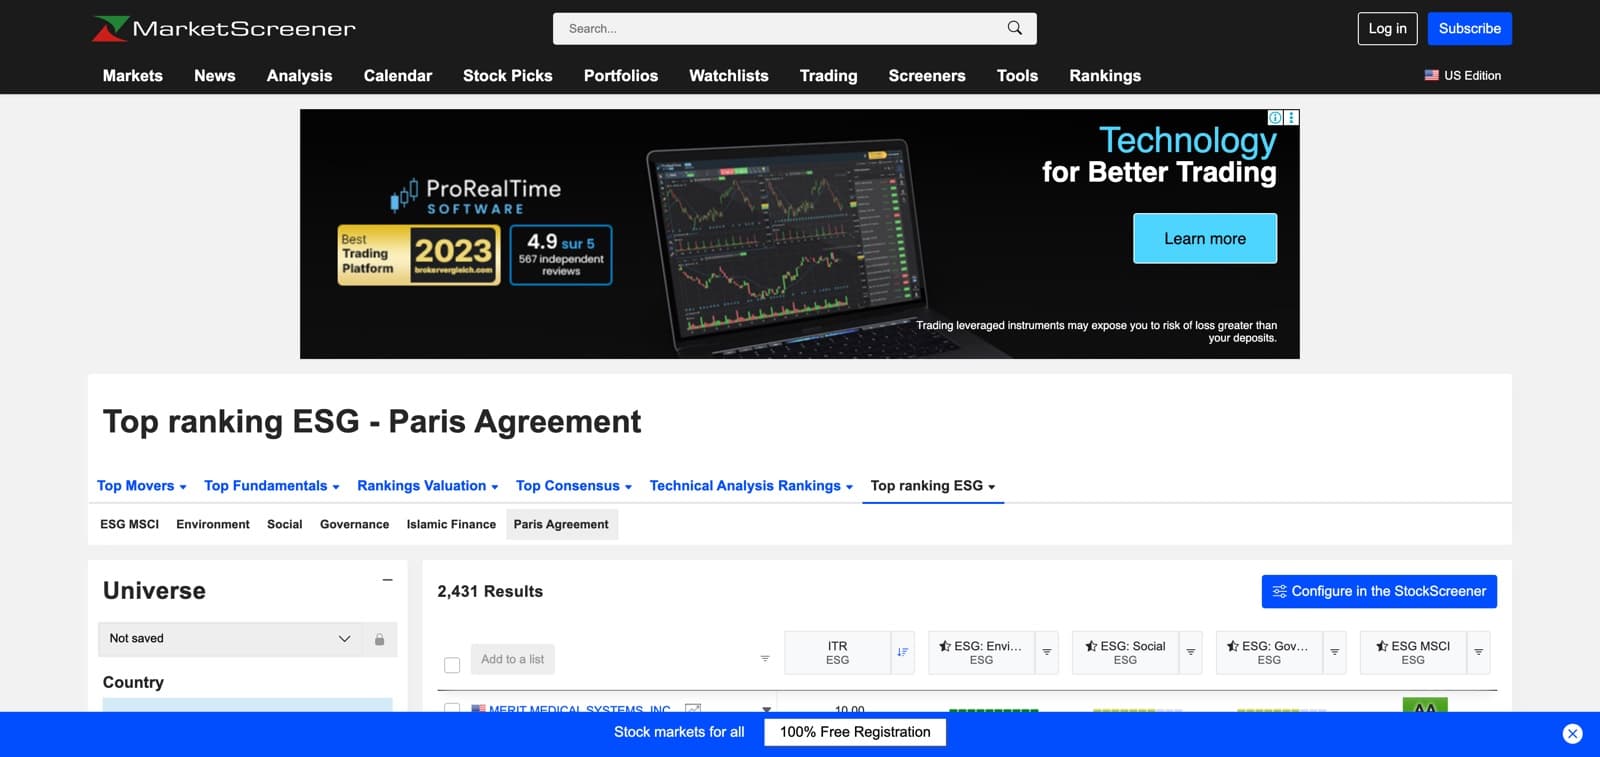1600x757 pixels.
Task: Open the Portfolios menu
Action: tap(621, 75)
